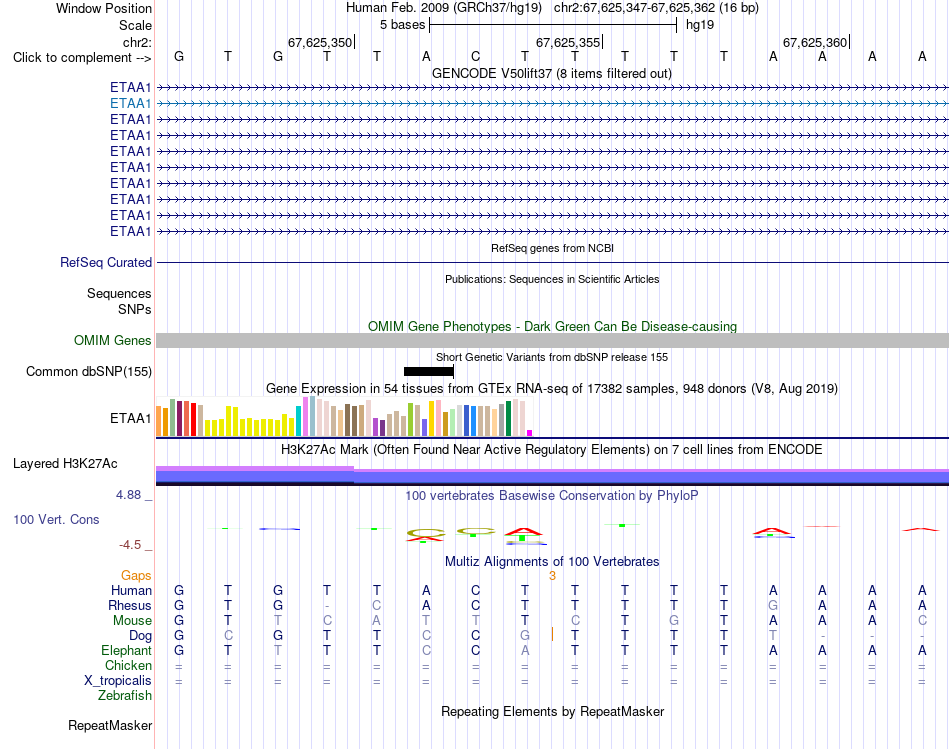This screenshot has height=749, width=950.
Task: Click the GTEx Gene Expression track title
Action: point(552,388)
